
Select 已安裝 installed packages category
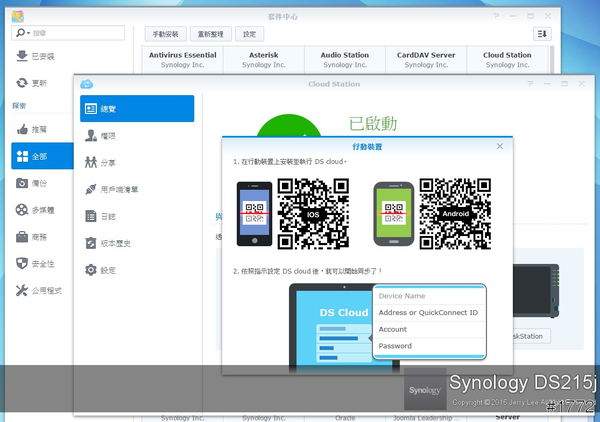coord(40,56)
